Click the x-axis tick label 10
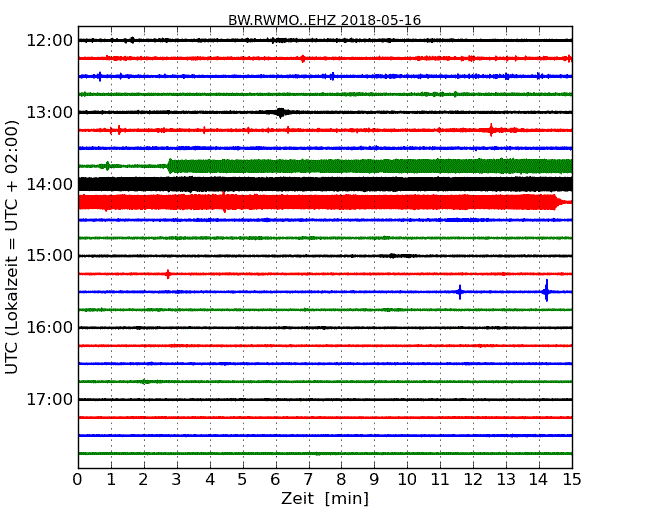The width and height of the screenshot is (650, 520). click(x=407, y=479)
